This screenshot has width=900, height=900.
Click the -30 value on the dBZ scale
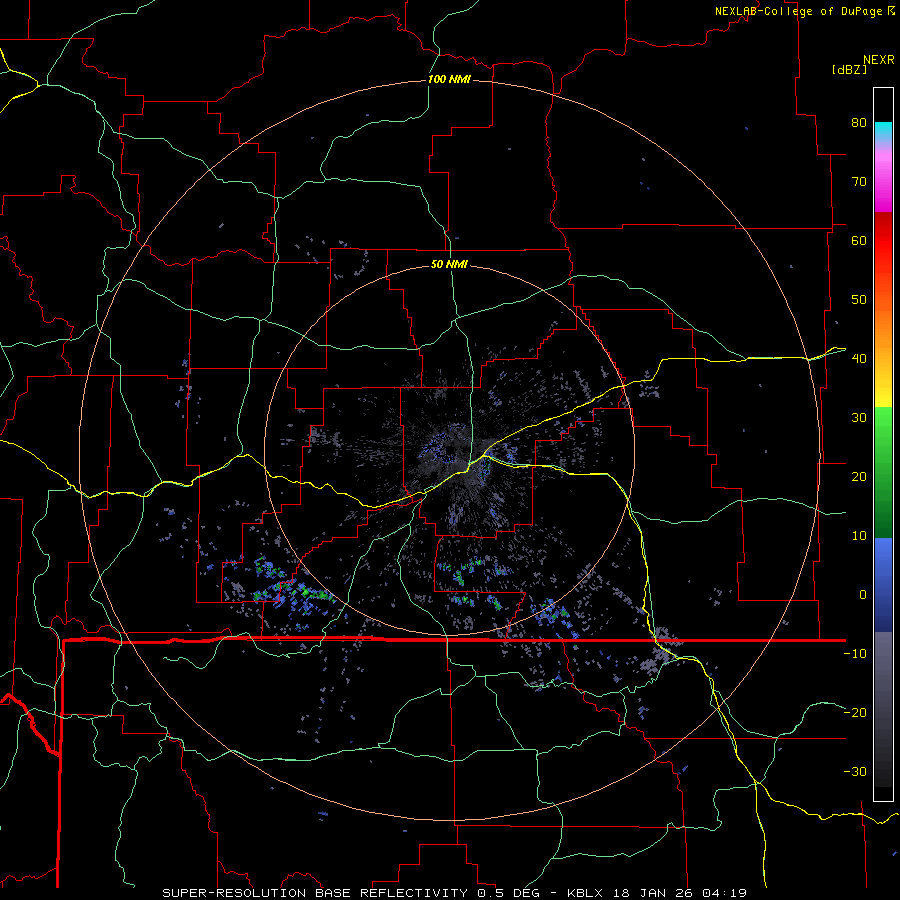pyautogui.click(x=855, y=772)
